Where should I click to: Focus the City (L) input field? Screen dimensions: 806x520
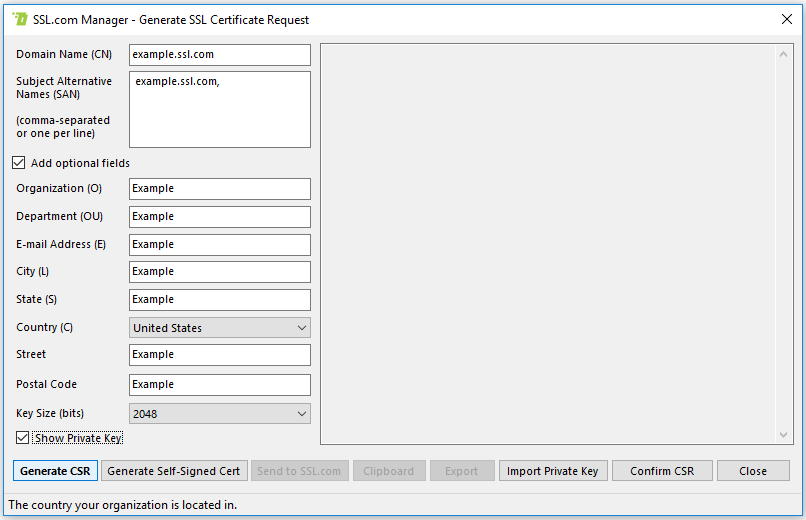click(220, 272)
